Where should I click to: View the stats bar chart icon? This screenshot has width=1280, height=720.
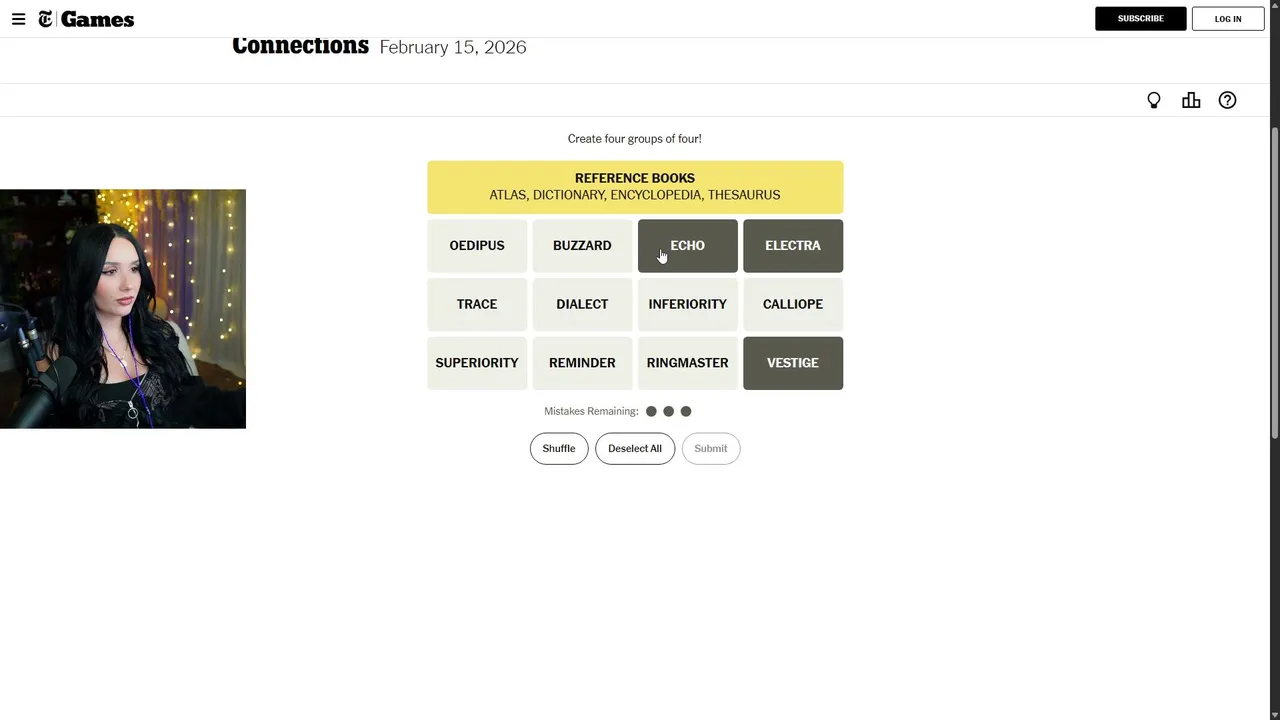point(1191,100)
